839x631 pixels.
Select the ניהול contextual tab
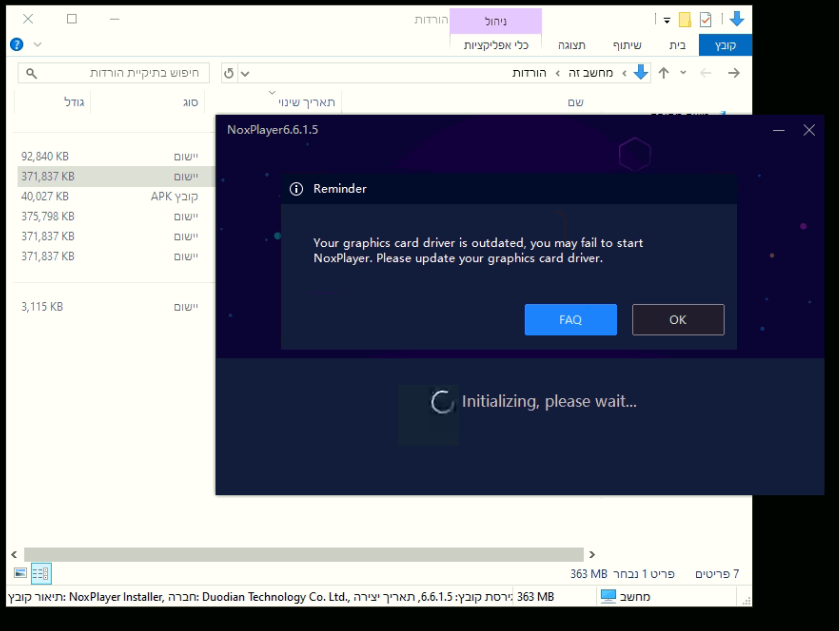point(495,21)
